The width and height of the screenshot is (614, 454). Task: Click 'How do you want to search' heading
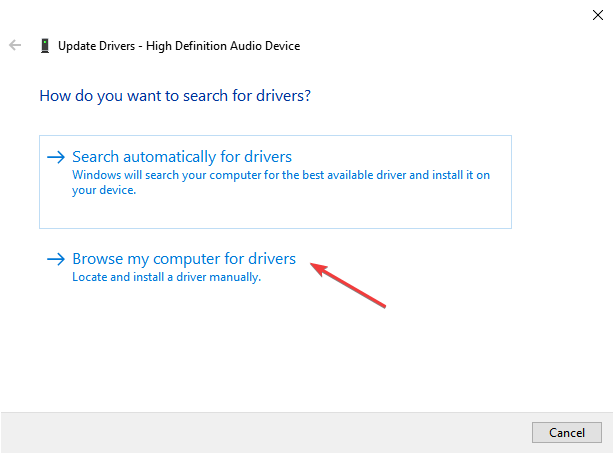click(x=175, y=96)
